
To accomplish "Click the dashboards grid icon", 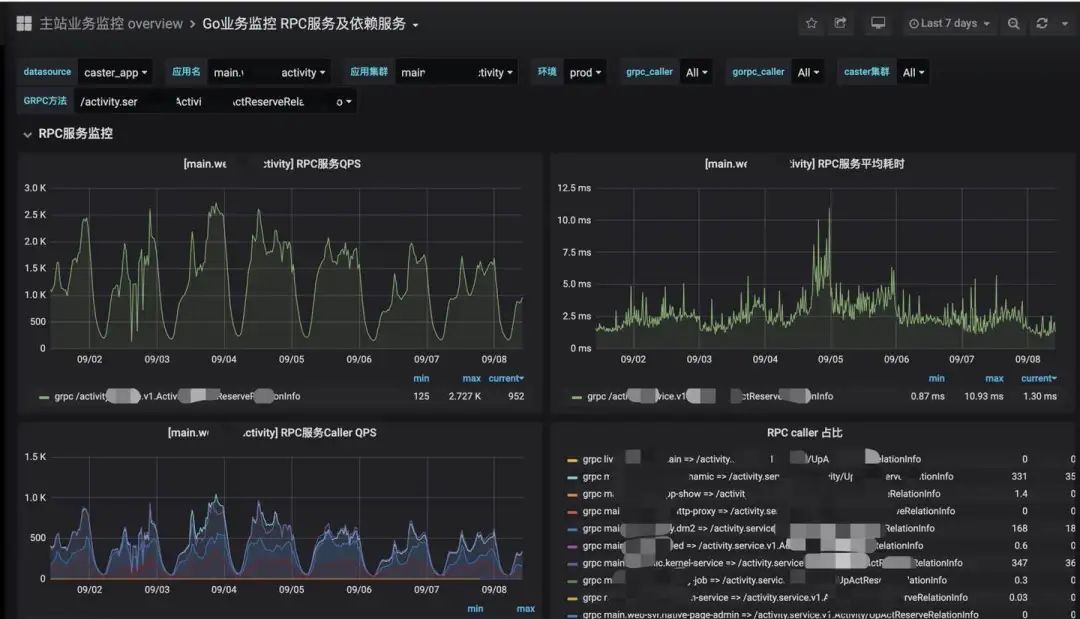I will pos(24,23).
